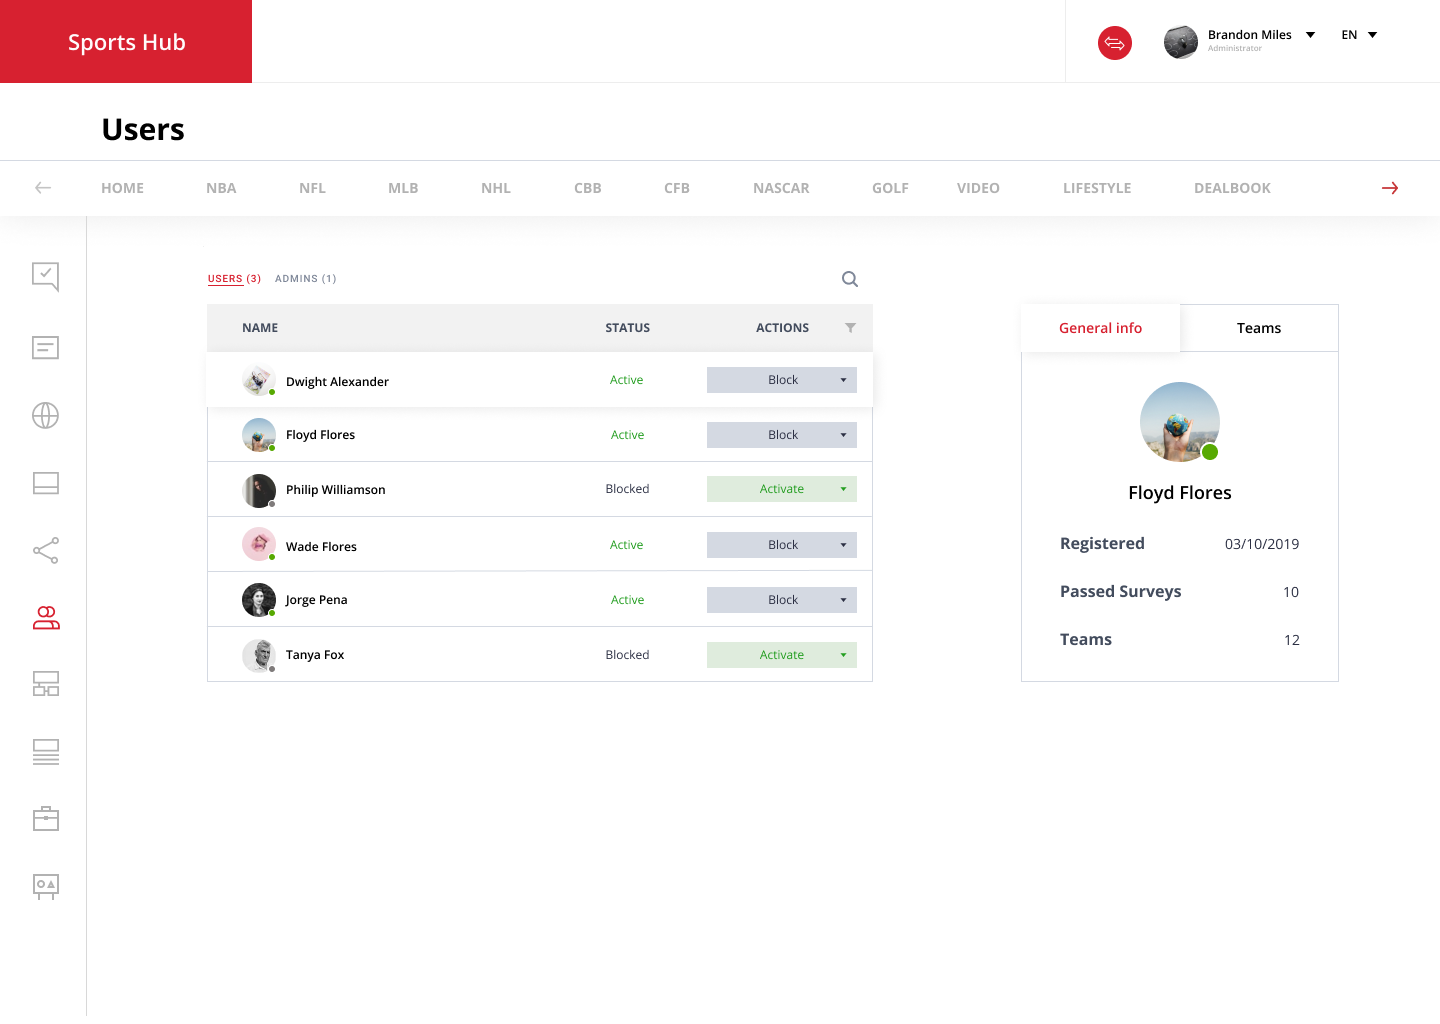Click the Registered date 03/10/2019
Image resolution: width=1440 pixels, height=1024 pixels.
[1262, 544]
